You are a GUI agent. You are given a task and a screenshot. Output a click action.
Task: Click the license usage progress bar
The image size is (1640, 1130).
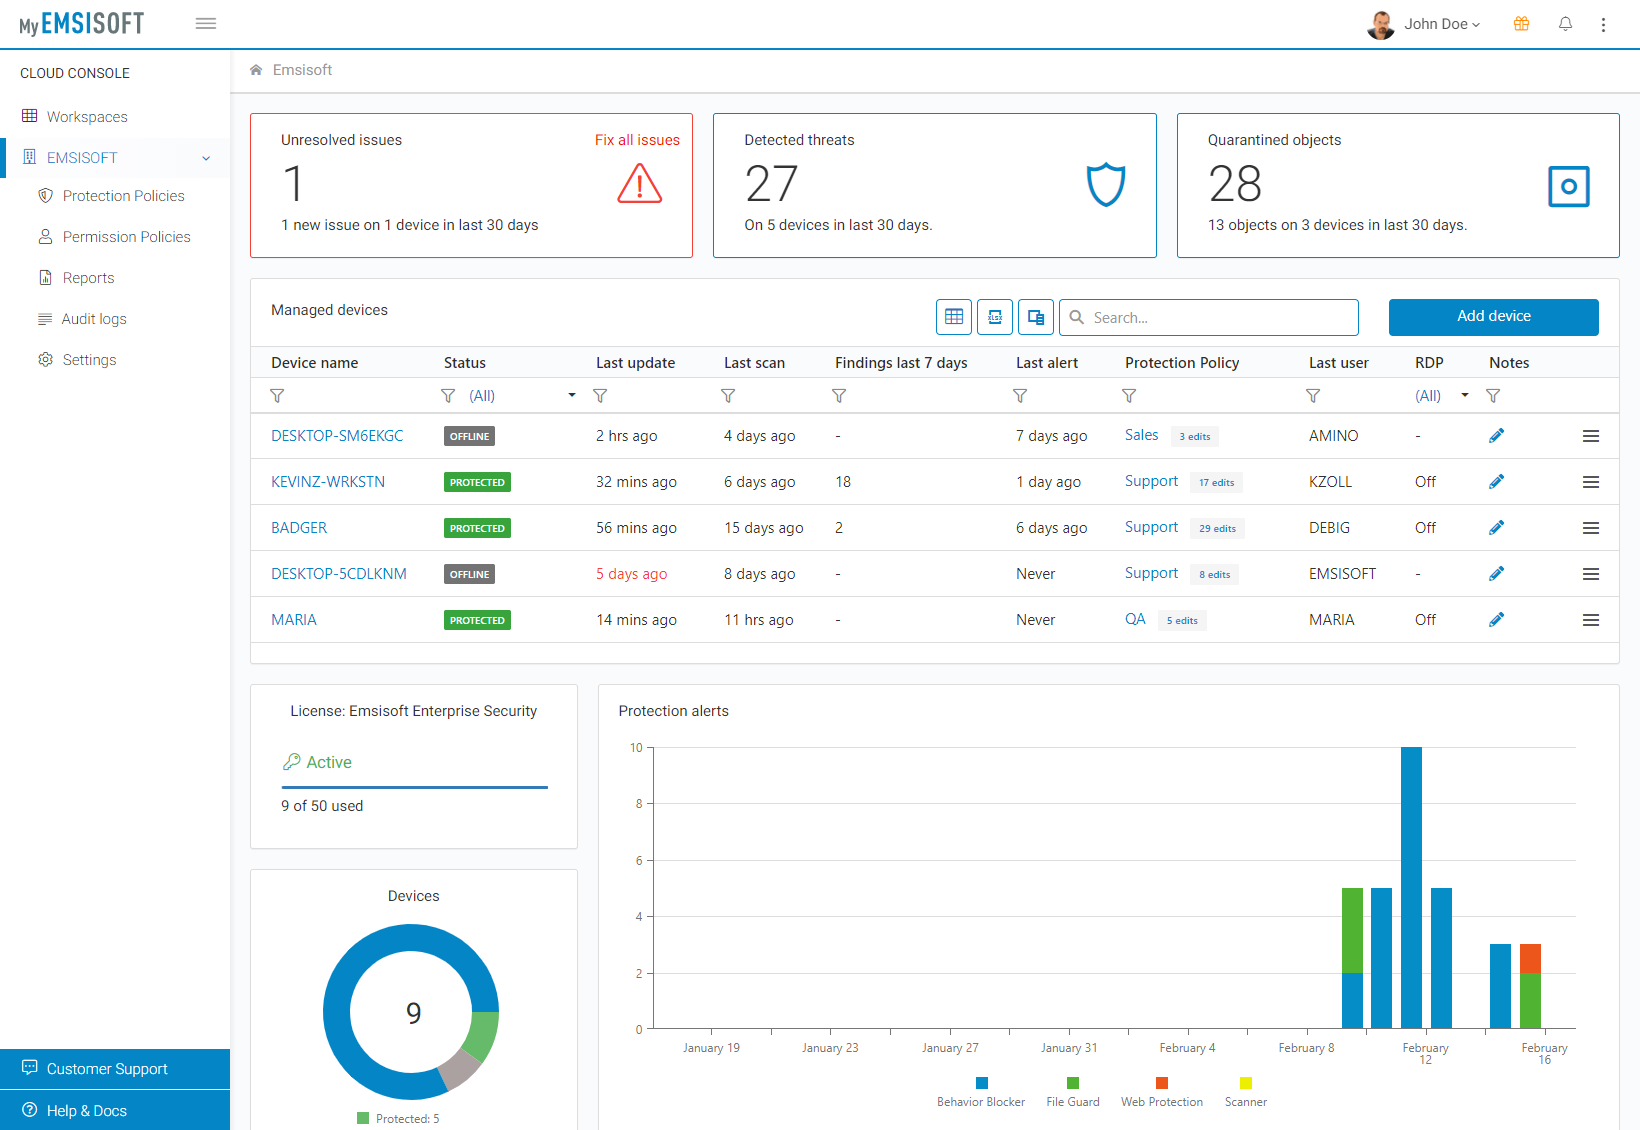click(x=414, y=787)
